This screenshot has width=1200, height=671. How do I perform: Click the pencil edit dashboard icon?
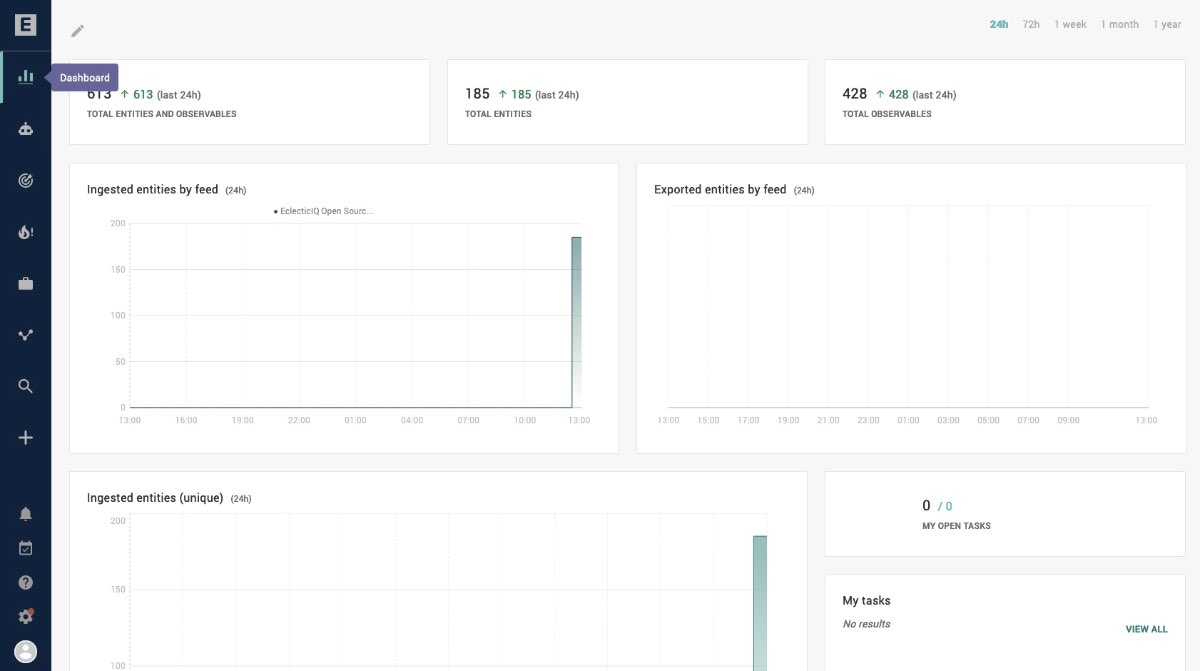(78, 31)
